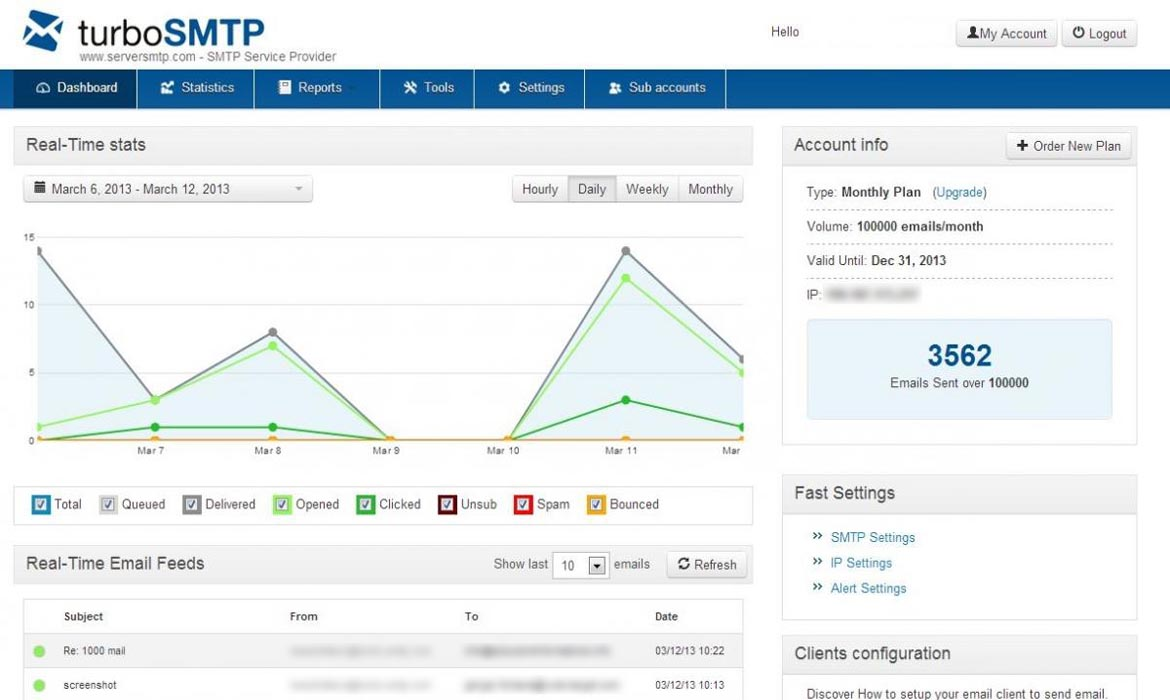The width and height of the screenshot is (1170, 700).
Task: Click the Dashboard gauge icon
Action: coord(43,88)
